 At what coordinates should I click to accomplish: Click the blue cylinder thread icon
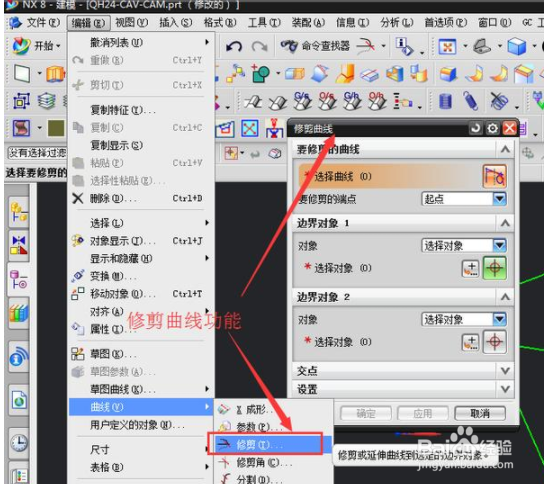coord(445,102)
